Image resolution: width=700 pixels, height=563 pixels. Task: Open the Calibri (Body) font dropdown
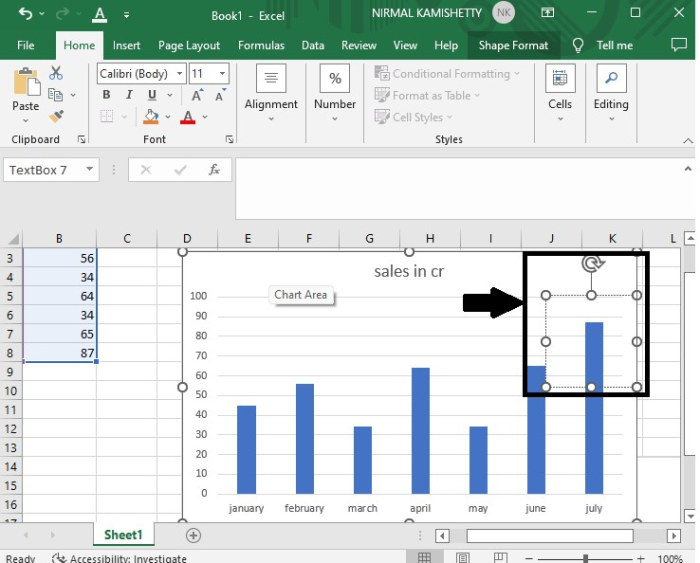pos(180,74)
